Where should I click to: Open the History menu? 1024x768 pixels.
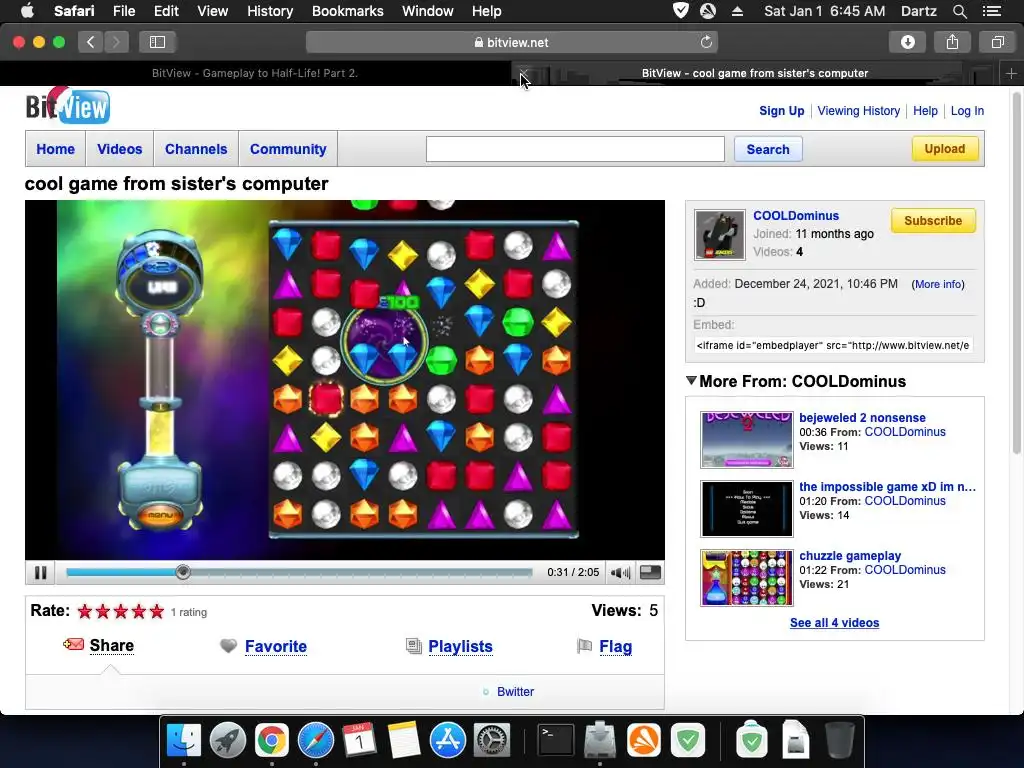[x=270, y=11]
